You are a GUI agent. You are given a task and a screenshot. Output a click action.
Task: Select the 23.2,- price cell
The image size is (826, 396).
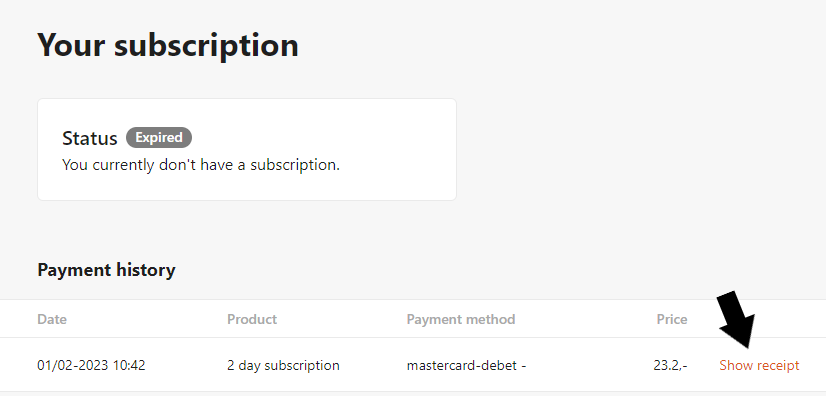tap(670, 365)
